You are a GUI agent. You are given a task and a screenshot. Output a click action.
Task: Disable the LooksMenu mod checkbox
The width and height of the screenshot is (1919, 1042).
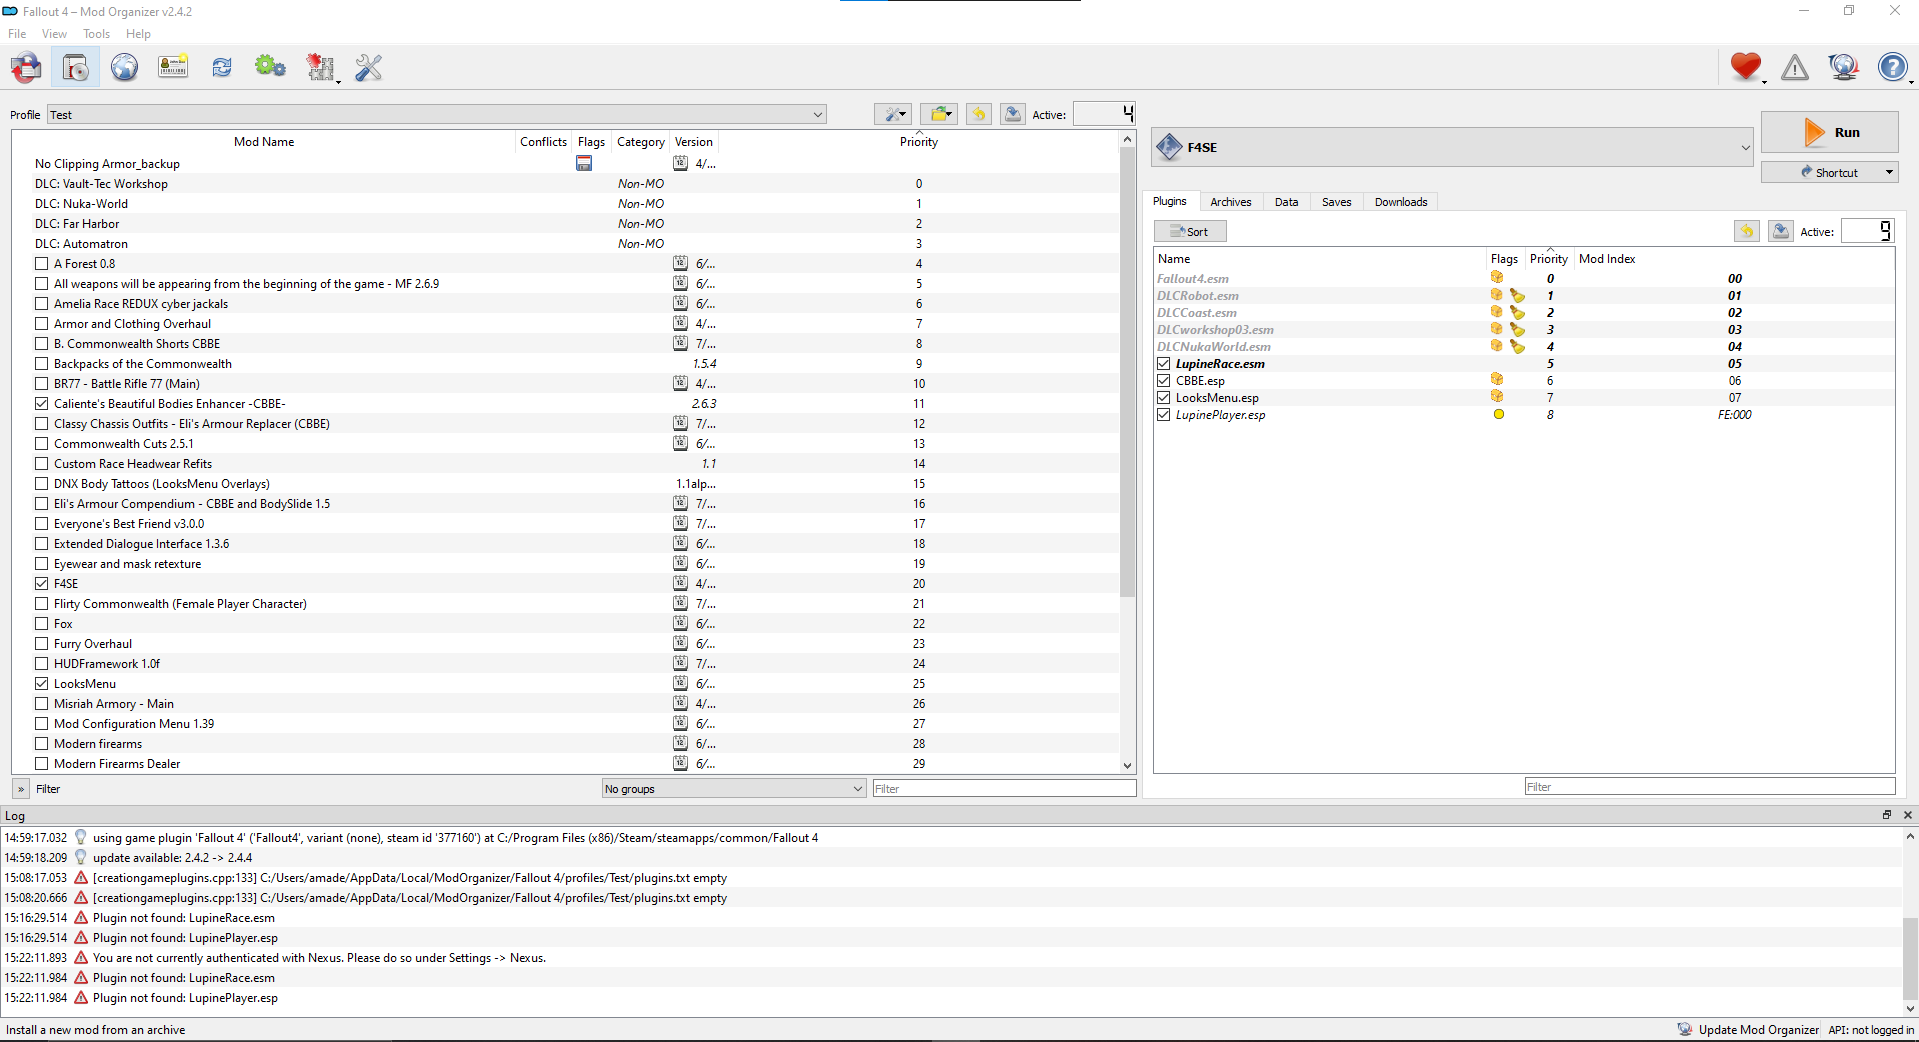click(x=42, y=683)
